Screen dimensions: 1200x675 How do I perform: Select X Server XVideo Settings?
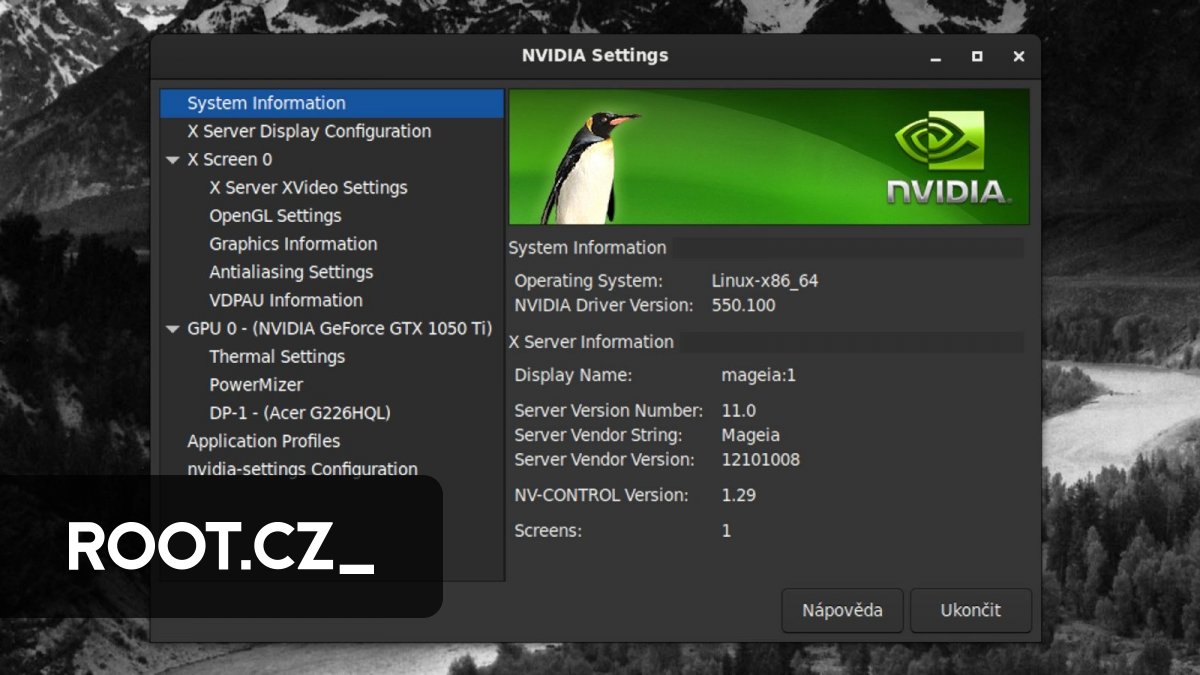[x=308, y=187]
